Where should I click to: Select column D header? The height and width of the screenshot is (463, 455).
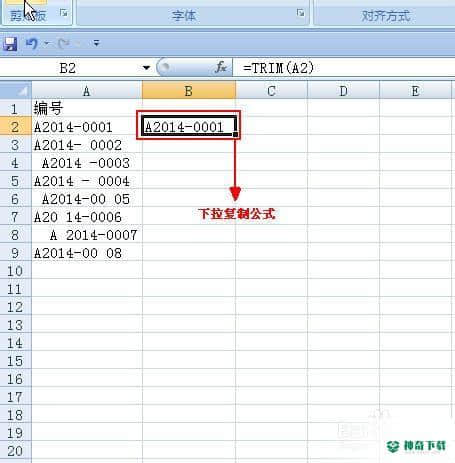click(x=343, y=91)
